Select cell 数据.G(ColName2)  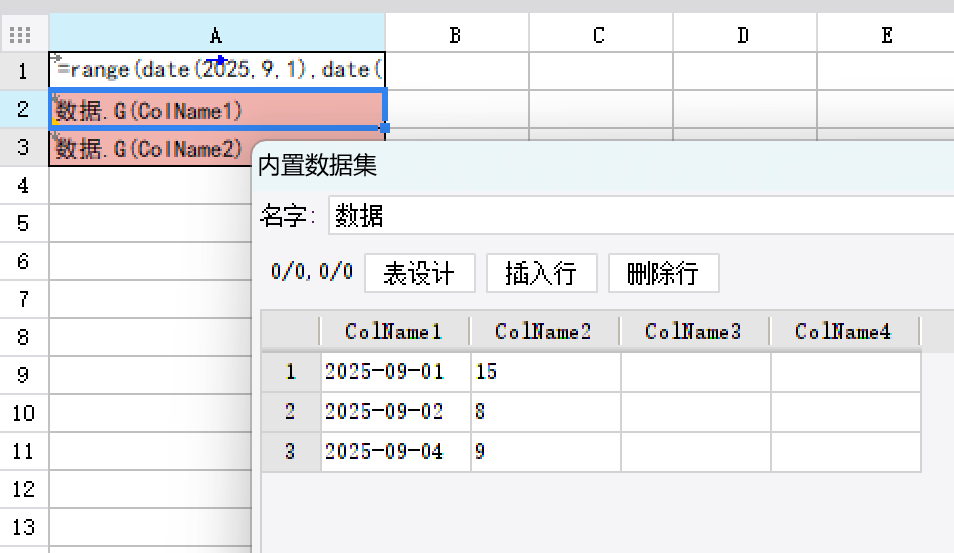(150, 149)
